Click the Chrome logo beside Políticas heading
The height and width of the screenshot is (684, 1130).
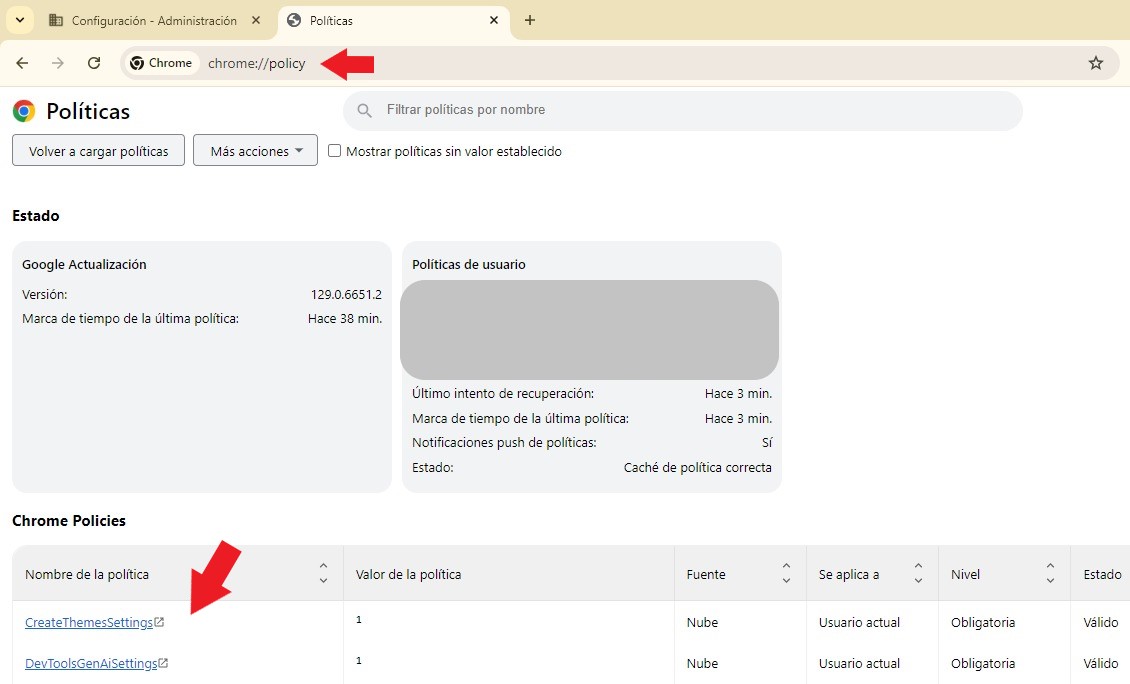pos(24,111)
